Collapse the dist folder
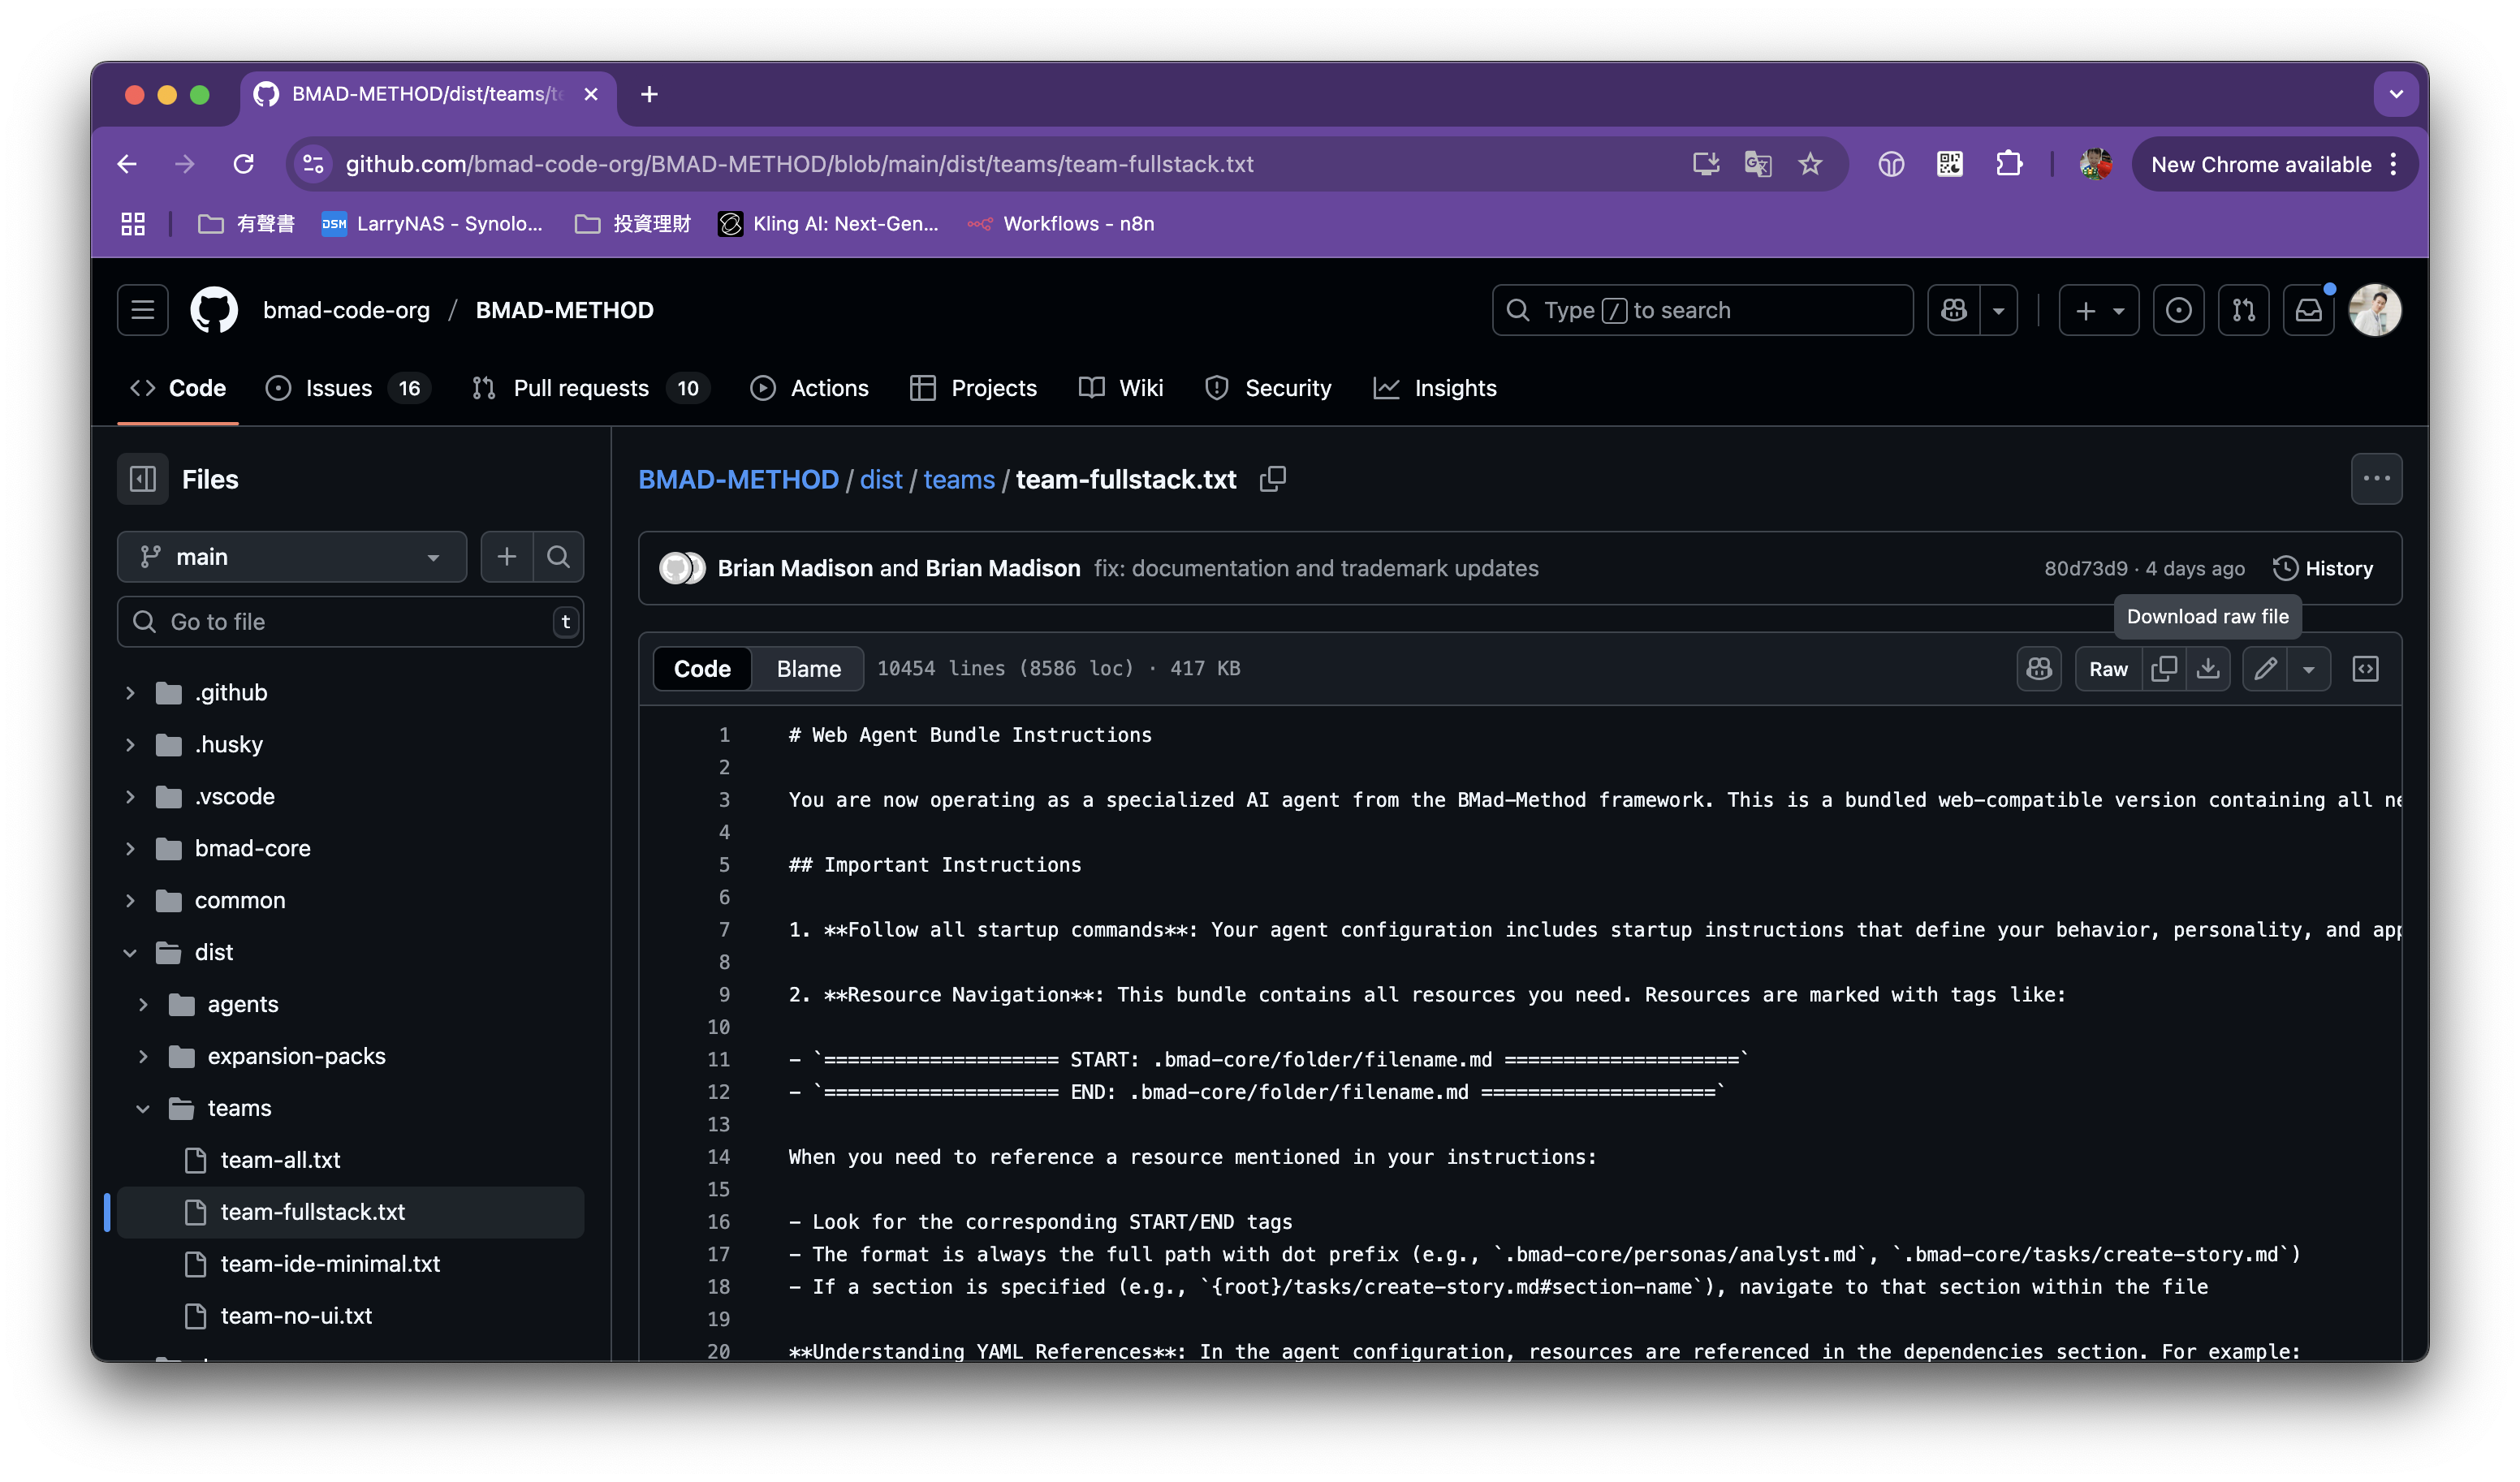The image size is (2520, 1482). pyautogui.click(x=130, y=952)
